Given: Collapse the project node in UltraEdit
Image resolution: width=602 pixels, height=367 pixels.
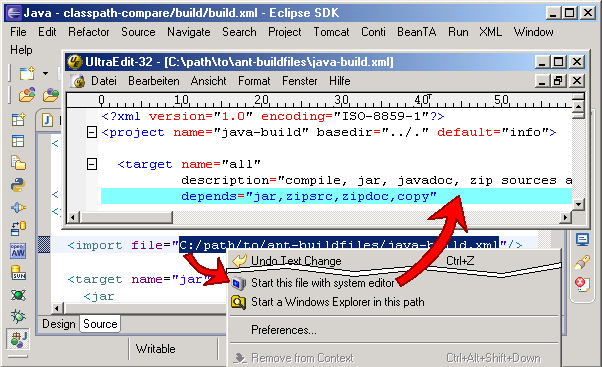Looking at the screenshot, I should point(92,132).
